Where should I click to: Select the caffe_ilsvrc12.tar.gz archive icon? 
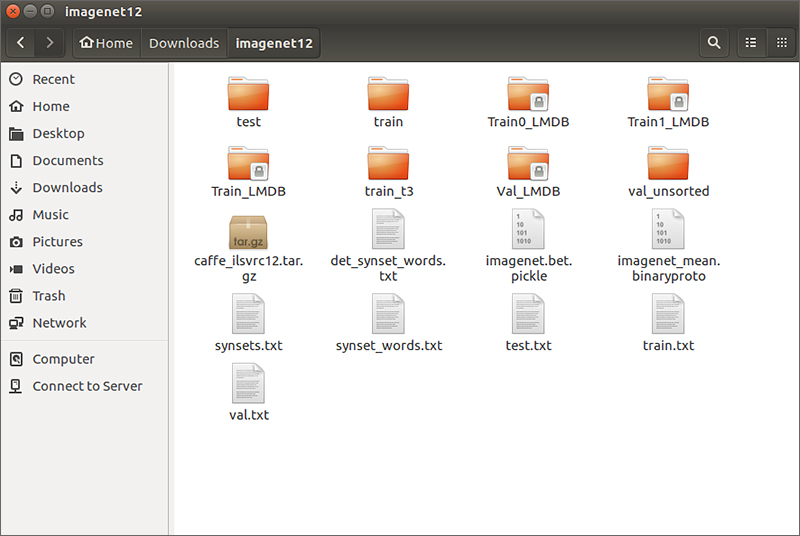[248, 232]
